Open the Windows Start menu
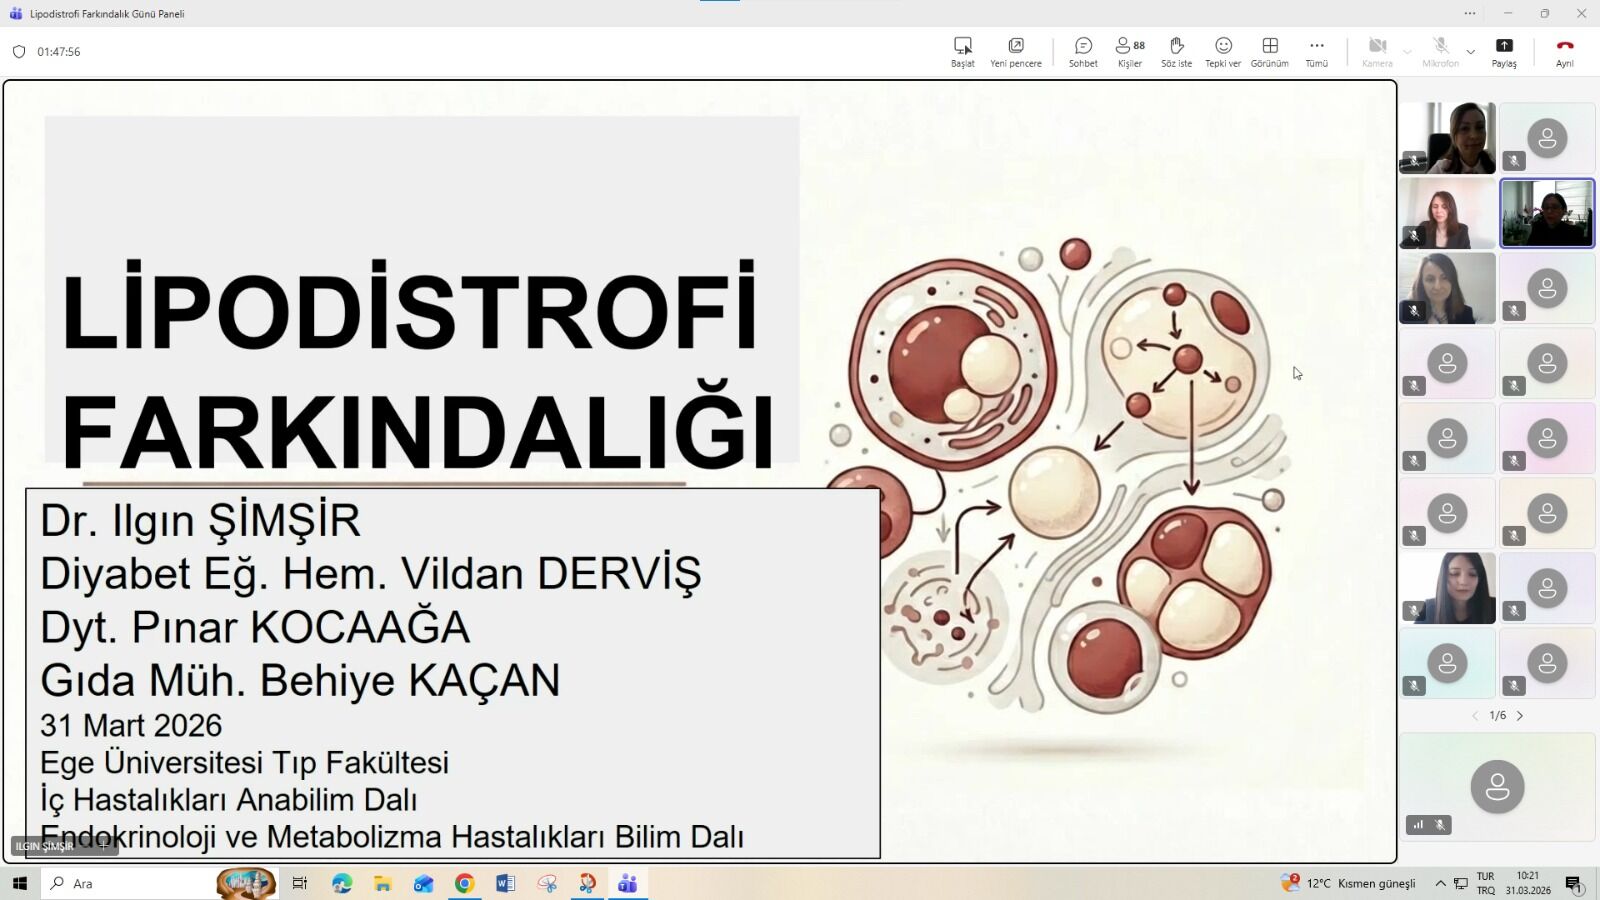Image resolution: width=1600 pixels, height=900 pixels. [x=20, y=884]
